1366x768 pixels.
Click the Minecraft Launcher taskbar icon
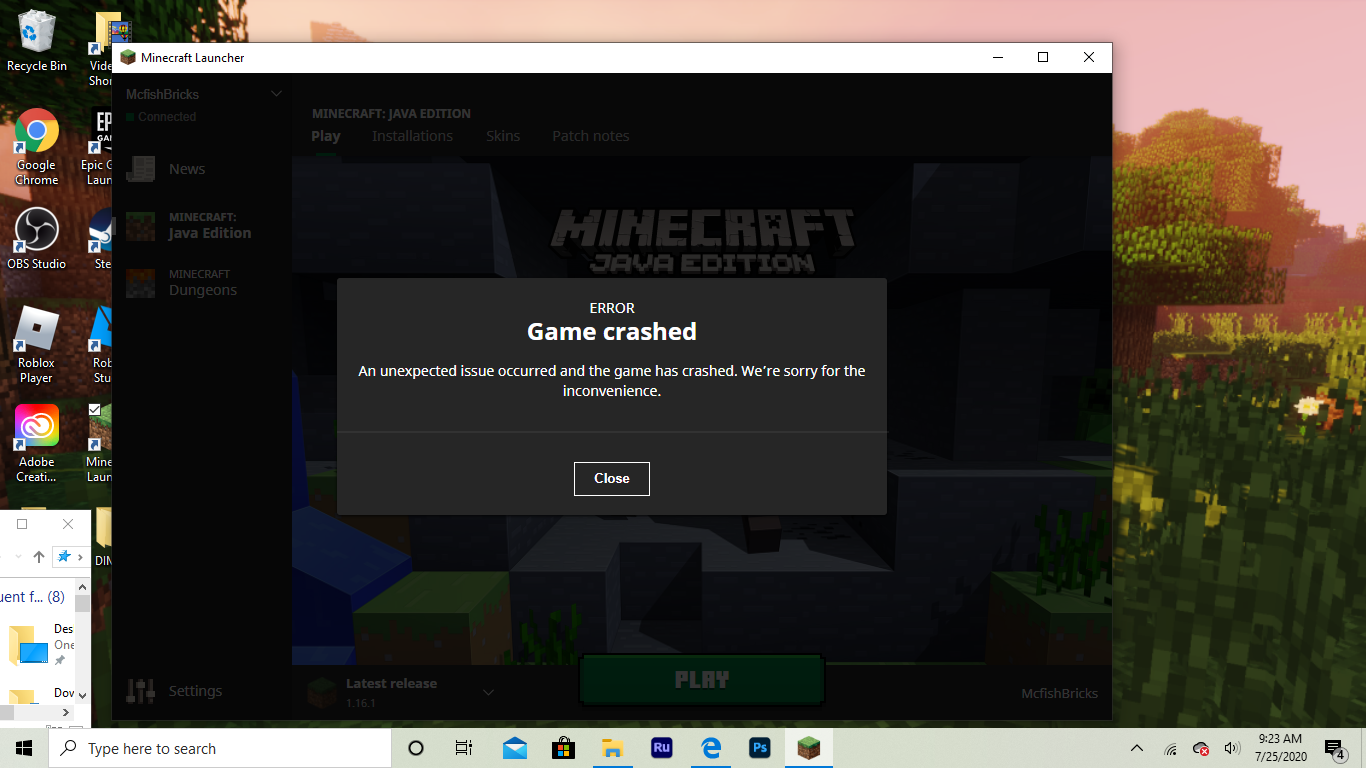(809, 748)
